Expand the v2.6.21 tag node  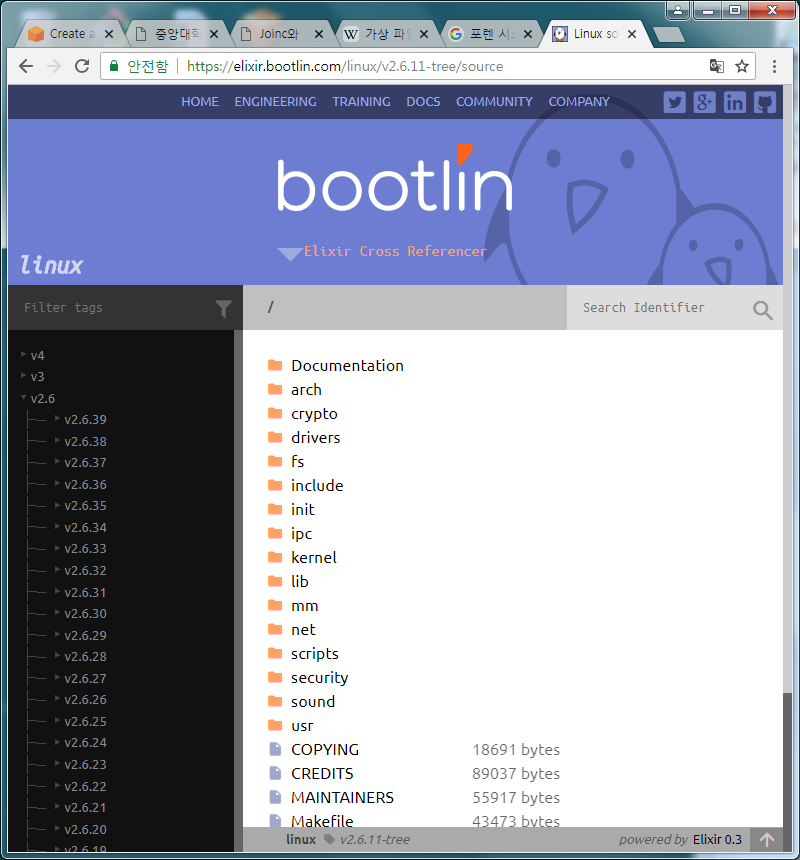pos(57,807)
